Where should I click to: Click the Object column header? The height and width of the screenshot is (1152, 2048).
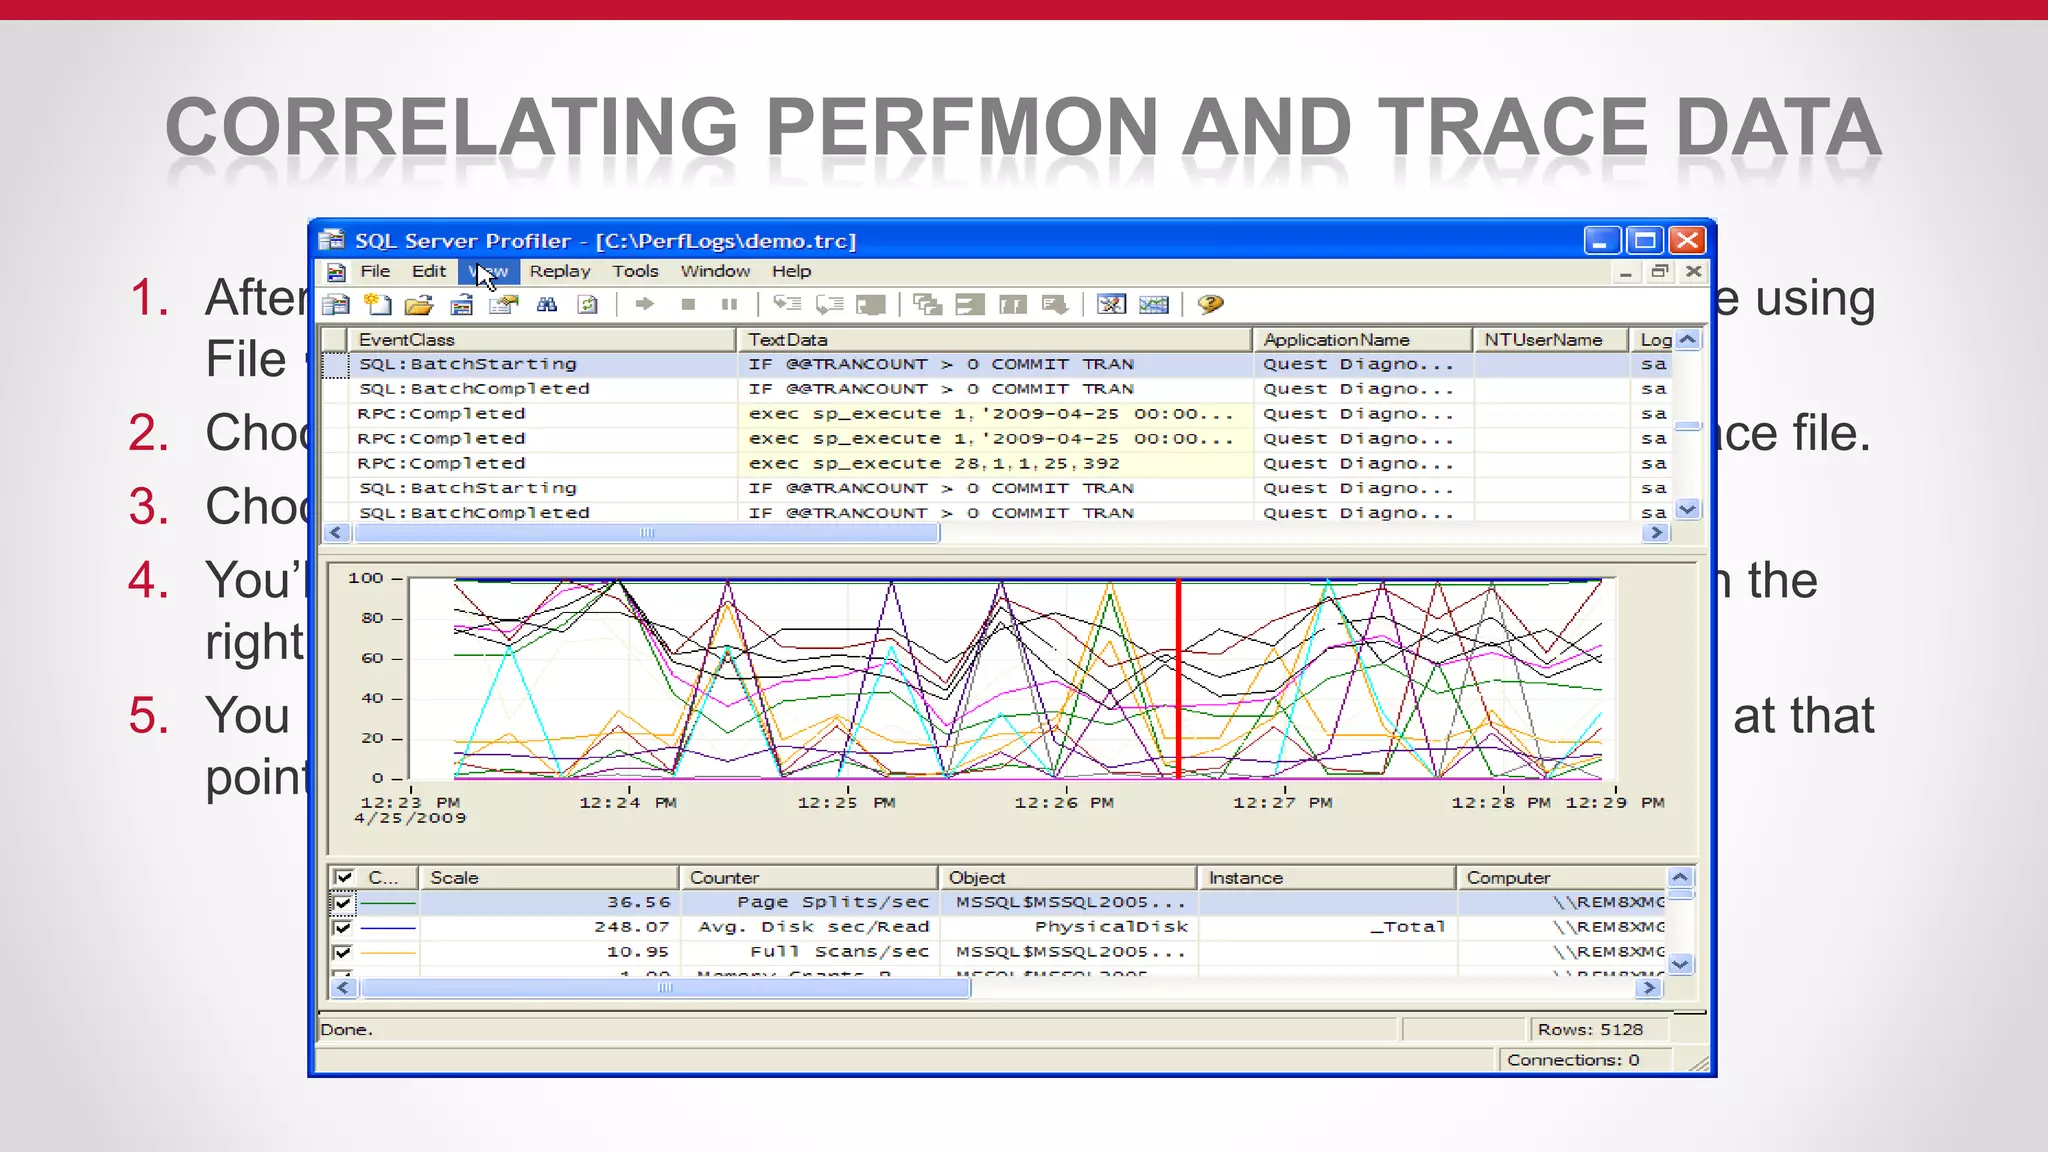click(x=1067, y=878)
